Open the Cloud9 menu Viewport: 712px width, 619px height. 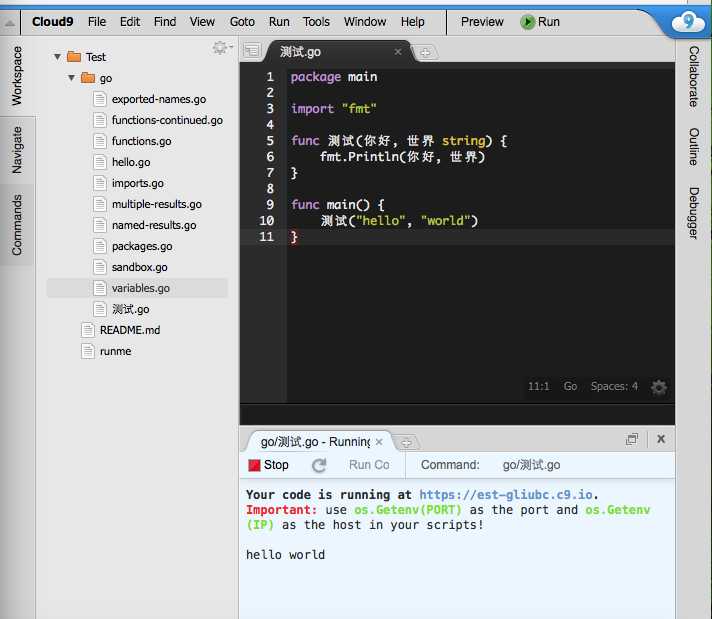click(x=52, y=22)
